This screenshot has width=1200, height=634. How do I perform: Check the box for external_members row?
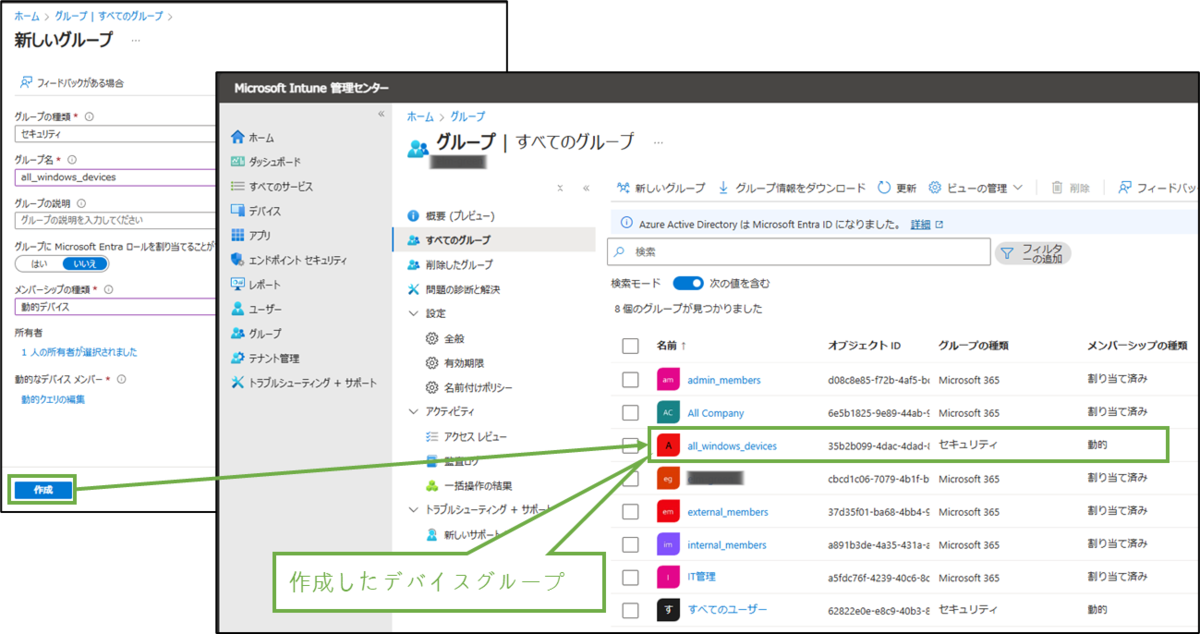[630, 512]
